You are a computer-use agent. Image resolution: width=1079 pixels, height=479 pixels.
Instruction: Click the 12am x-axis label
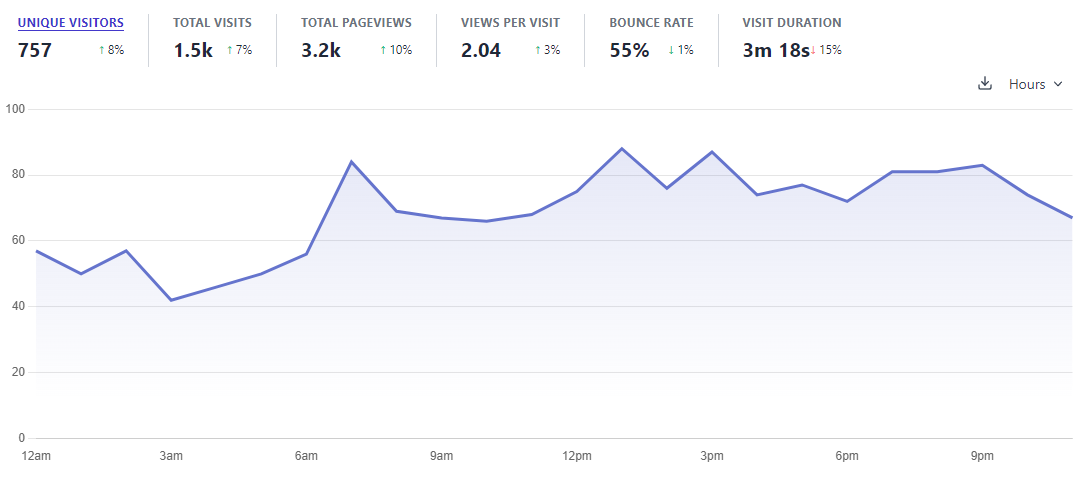[x=36, y=456]
